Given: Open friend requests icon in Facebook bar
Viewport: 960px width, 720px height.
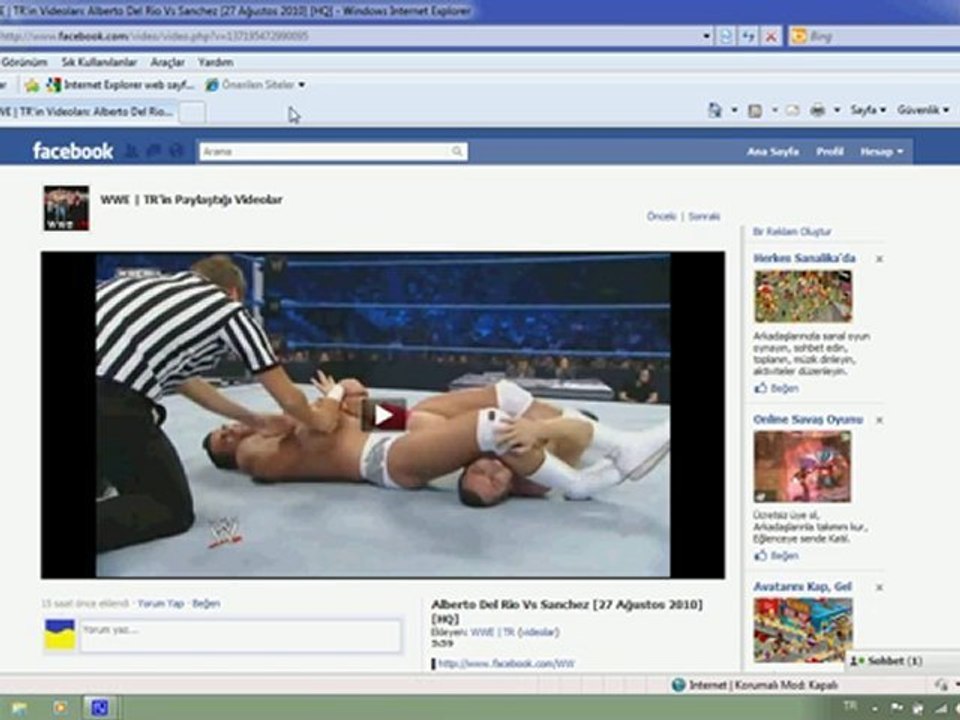Looking at the screenshot, I should click(131, 151).
